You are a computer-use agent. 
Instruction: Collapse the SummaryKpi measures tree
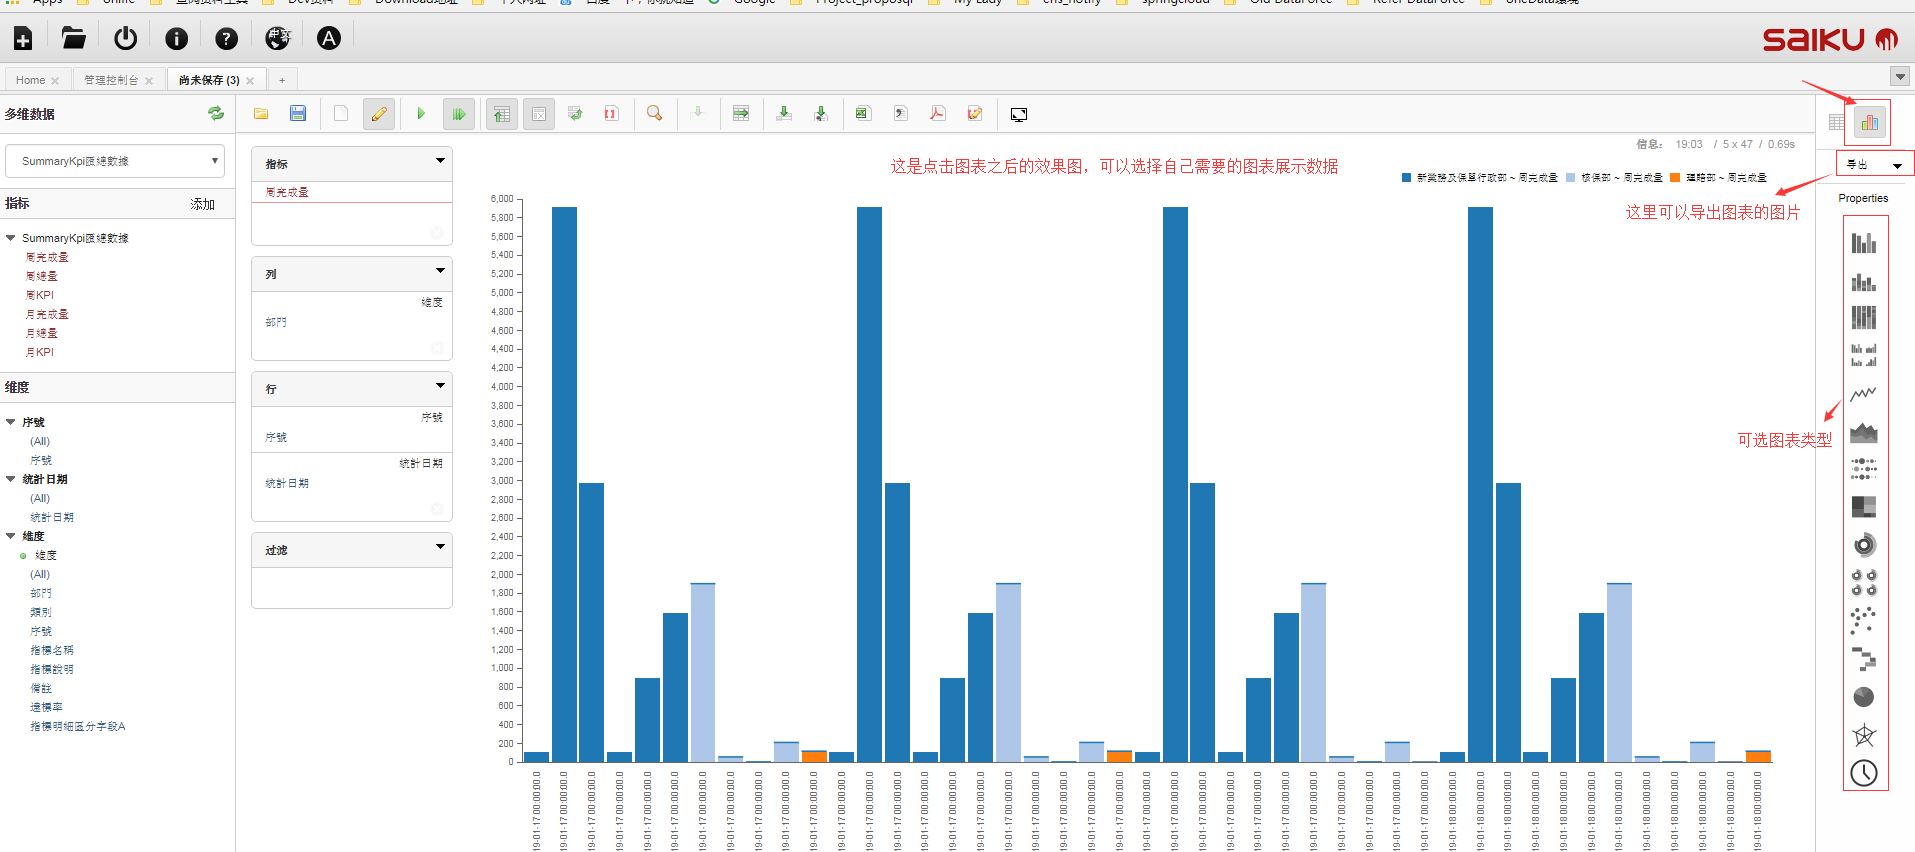(11, 238)
